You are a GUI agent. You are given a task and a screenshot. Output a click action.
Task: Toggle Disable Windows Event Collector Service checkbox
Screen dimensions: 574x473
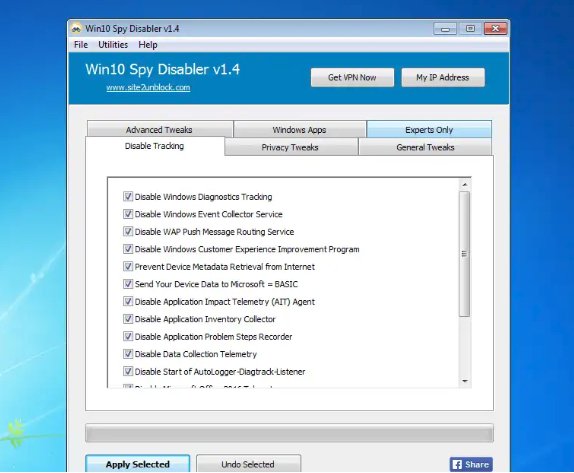click(x=128, y=214)
